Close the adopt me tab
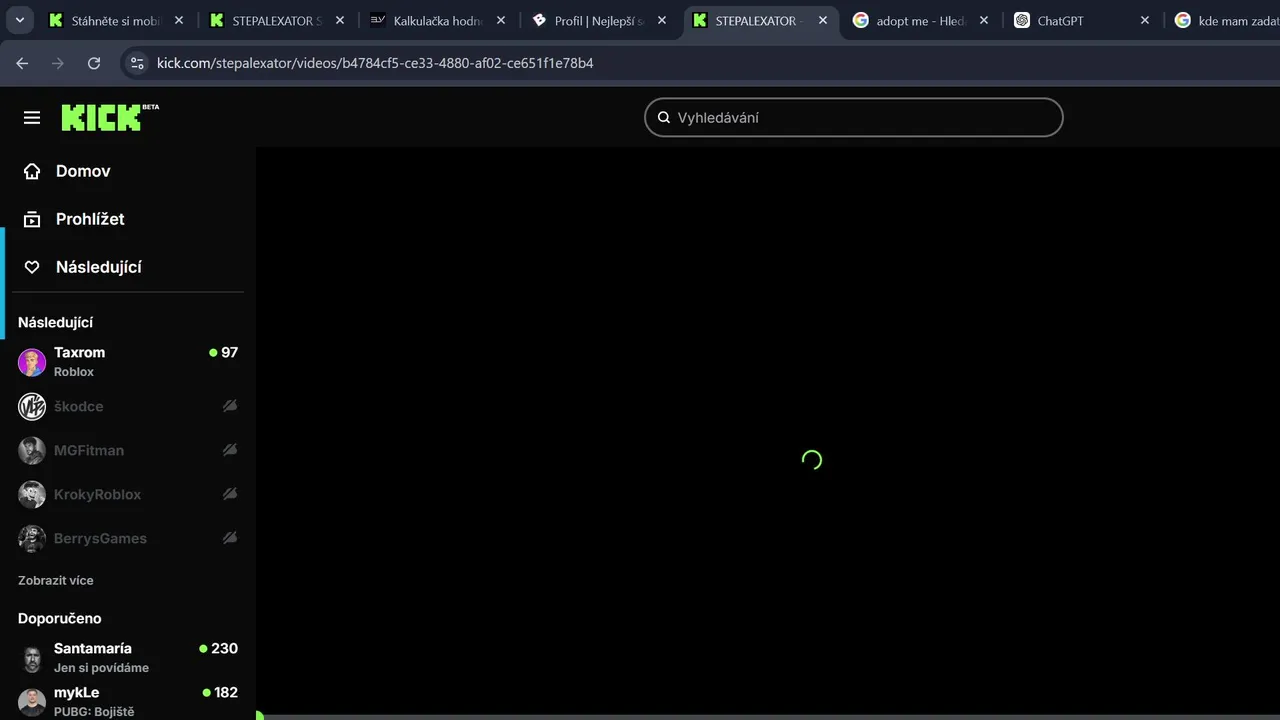 tap(984, 20)
